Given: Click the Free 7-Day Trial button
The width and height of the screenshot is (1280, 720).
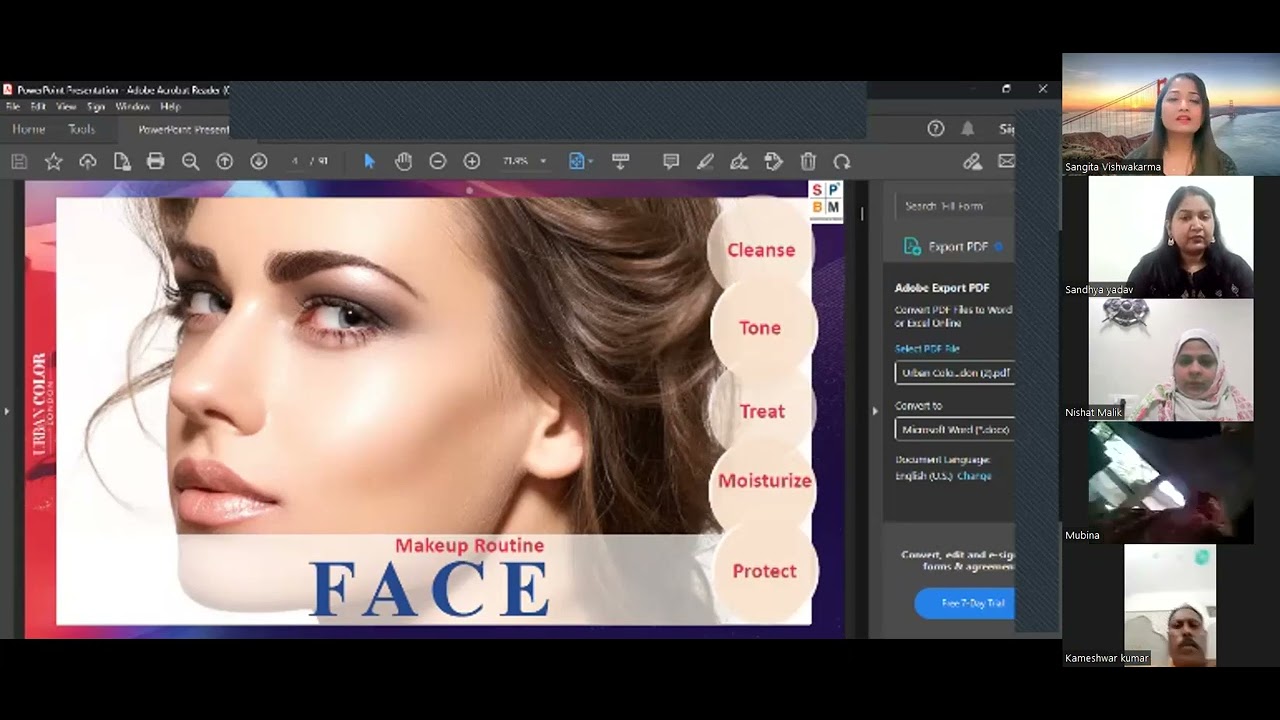Looking at the screenshot, I should pyautogui.click(x=965, y=603).
